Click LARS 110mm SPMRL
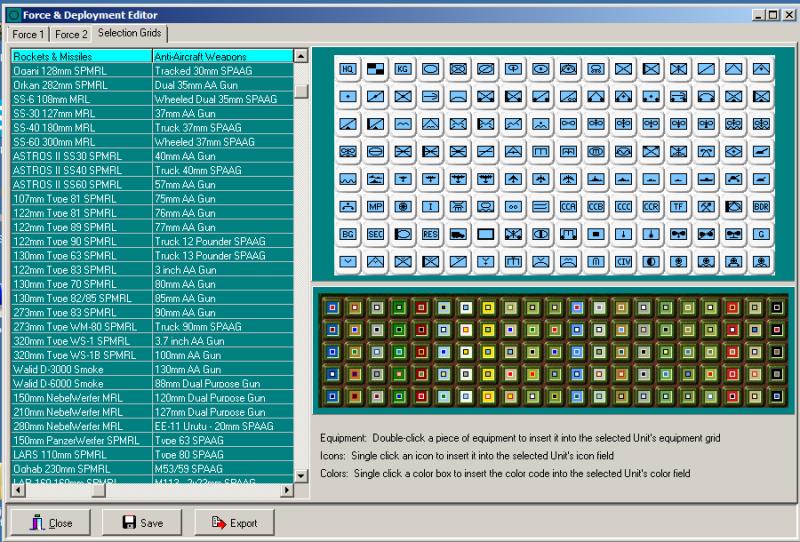Screen dimensions: 800x542 click(82, 454)
